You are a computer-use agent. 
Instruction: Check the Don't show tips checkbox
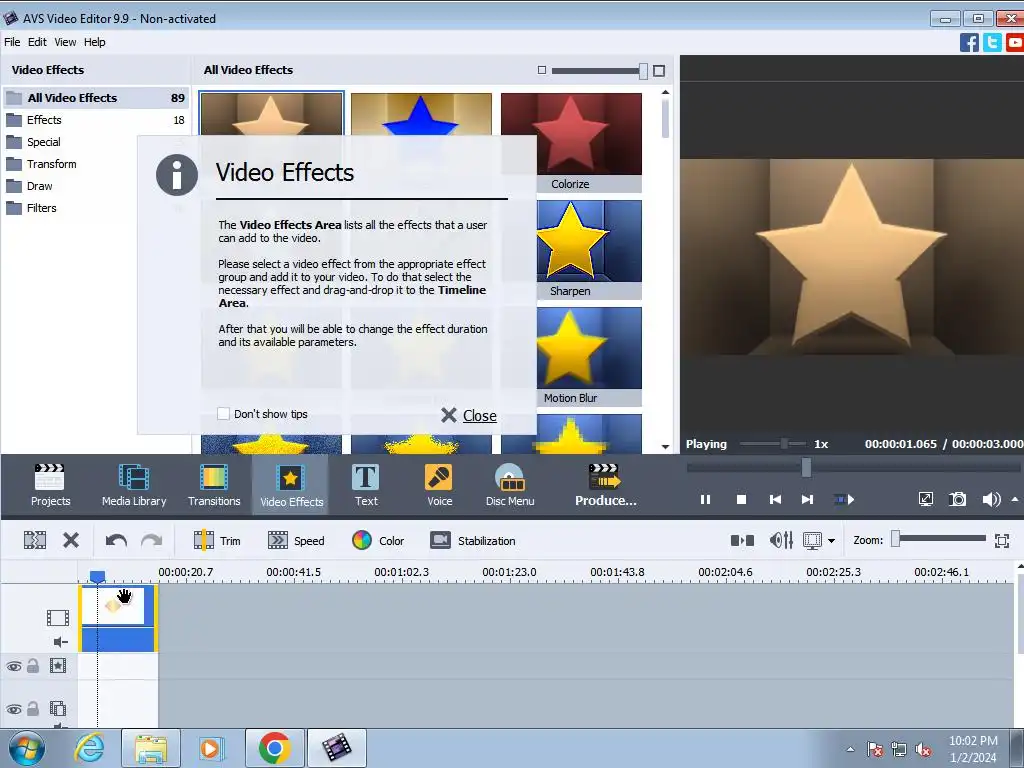[223, 413]
